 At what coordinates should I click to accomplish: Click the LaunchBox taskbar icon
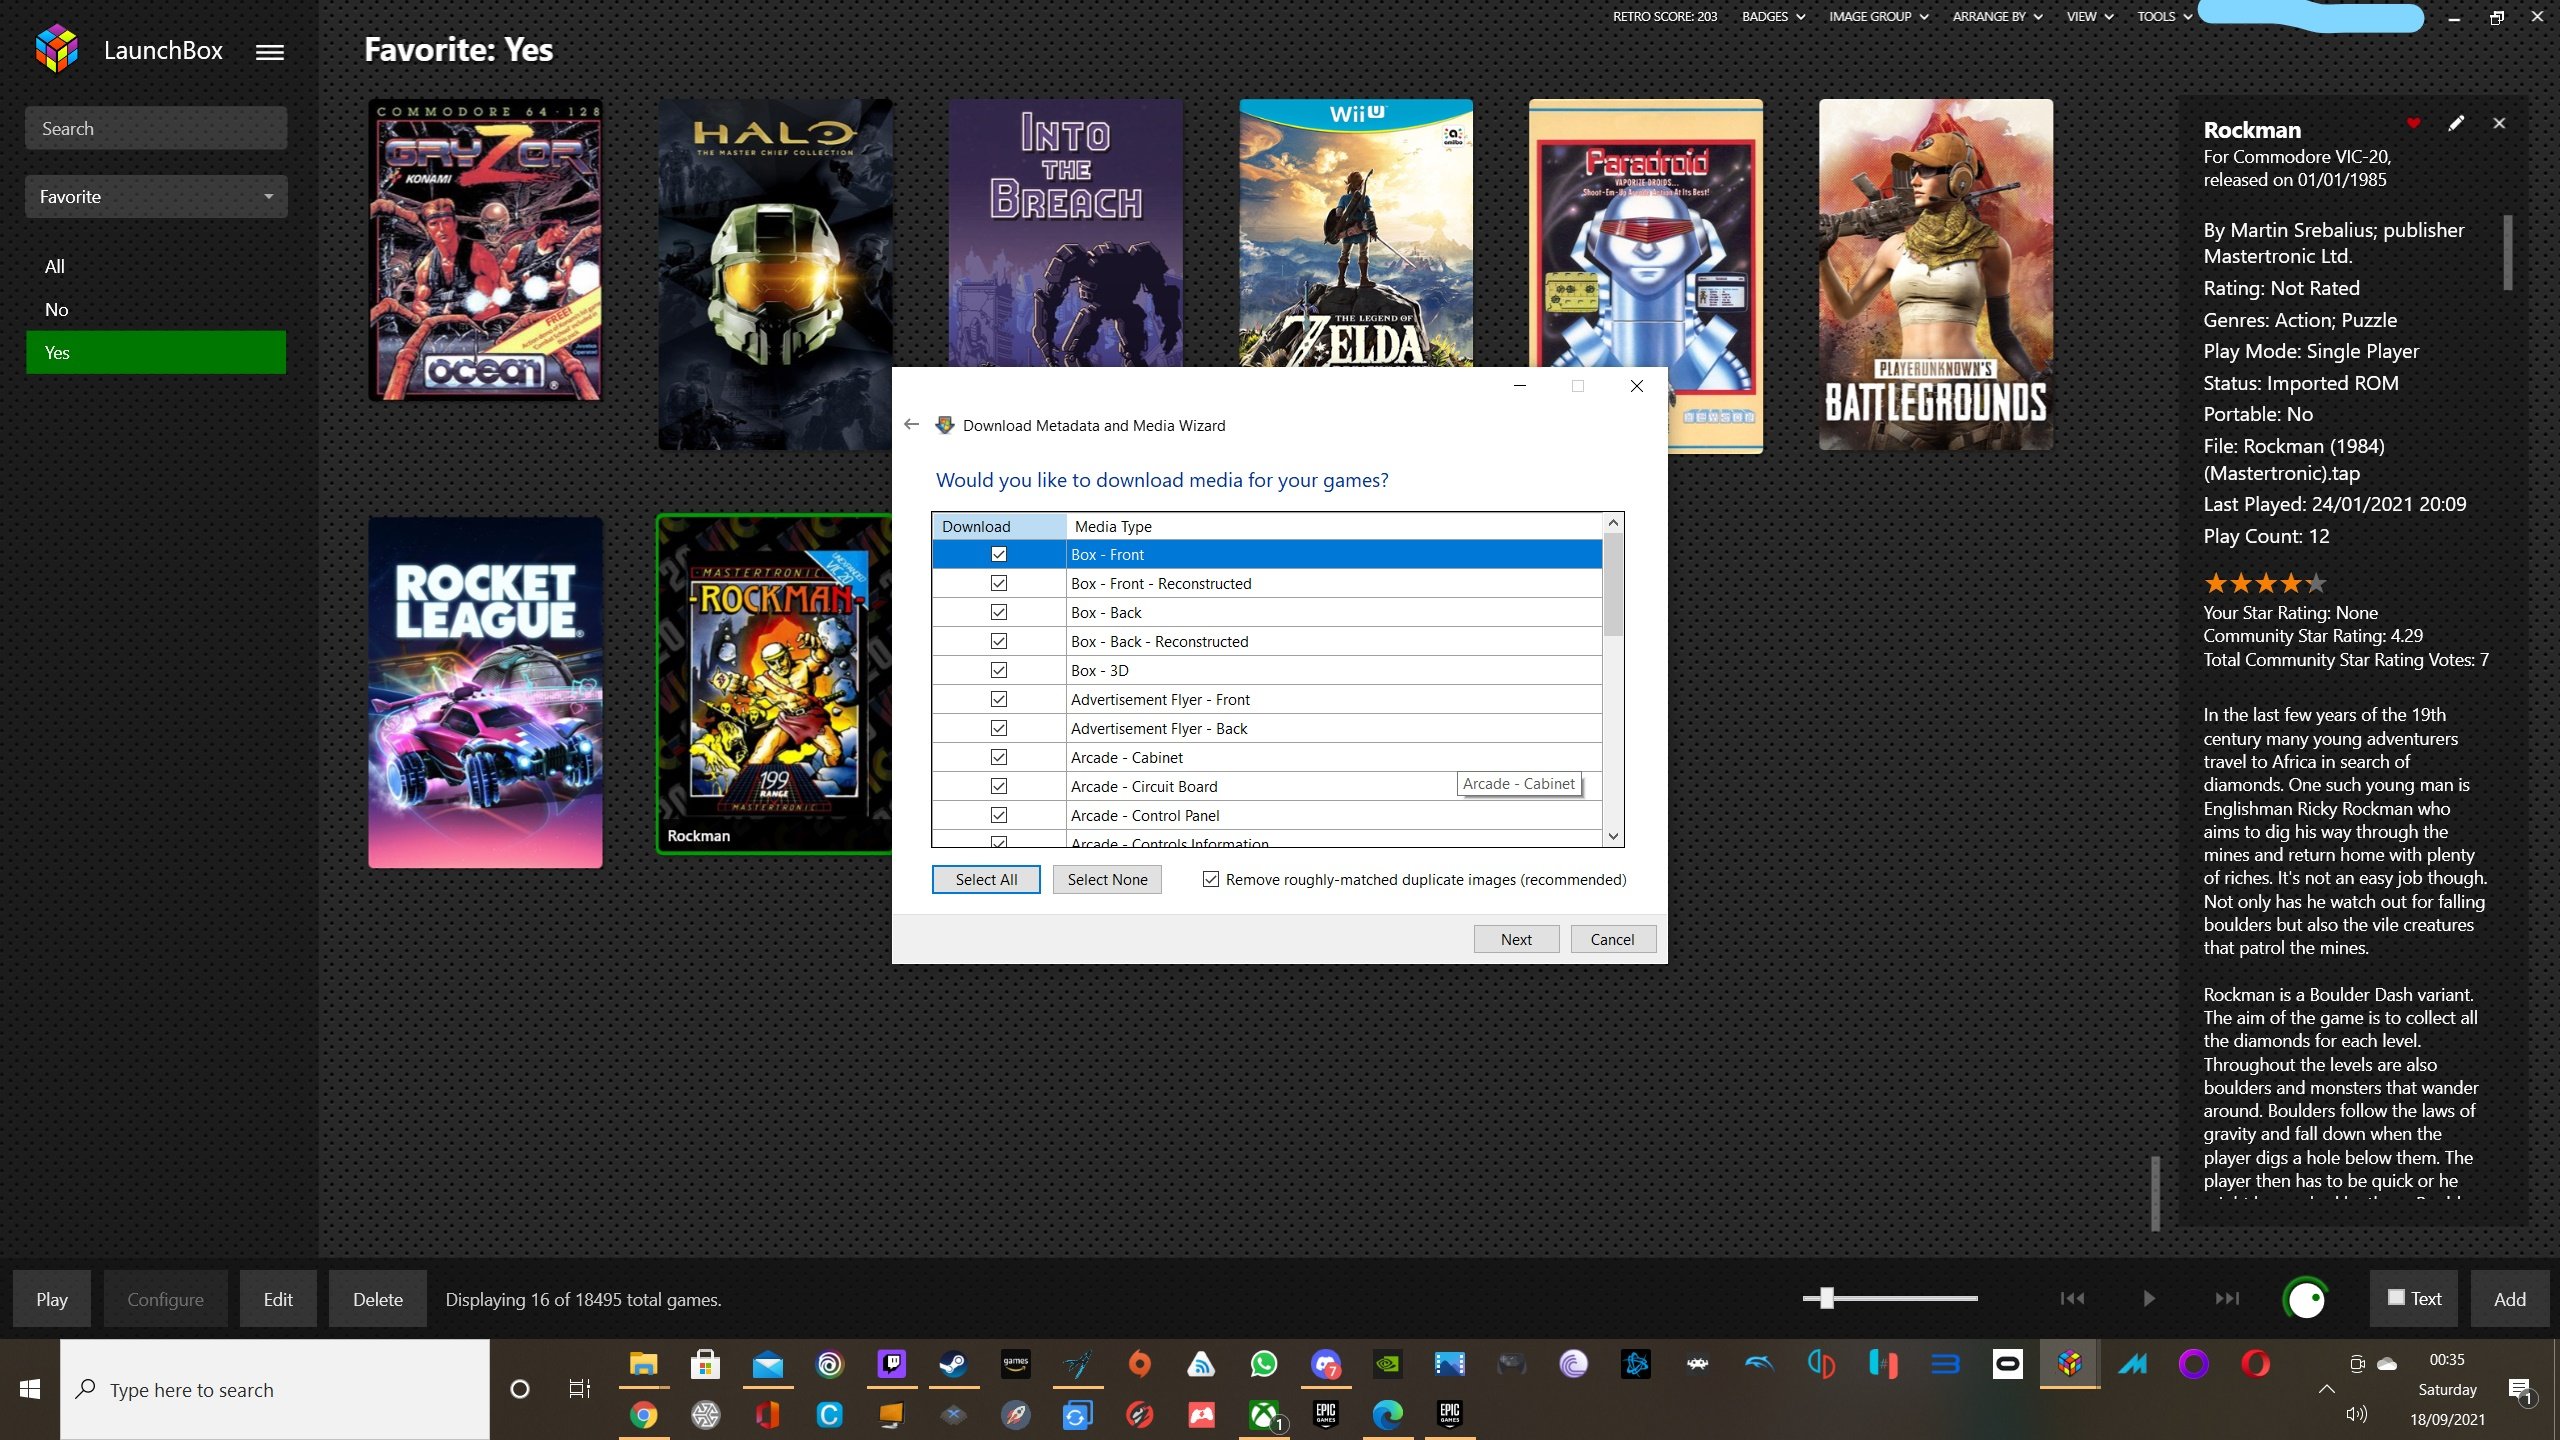(x=2069, y=1364)
